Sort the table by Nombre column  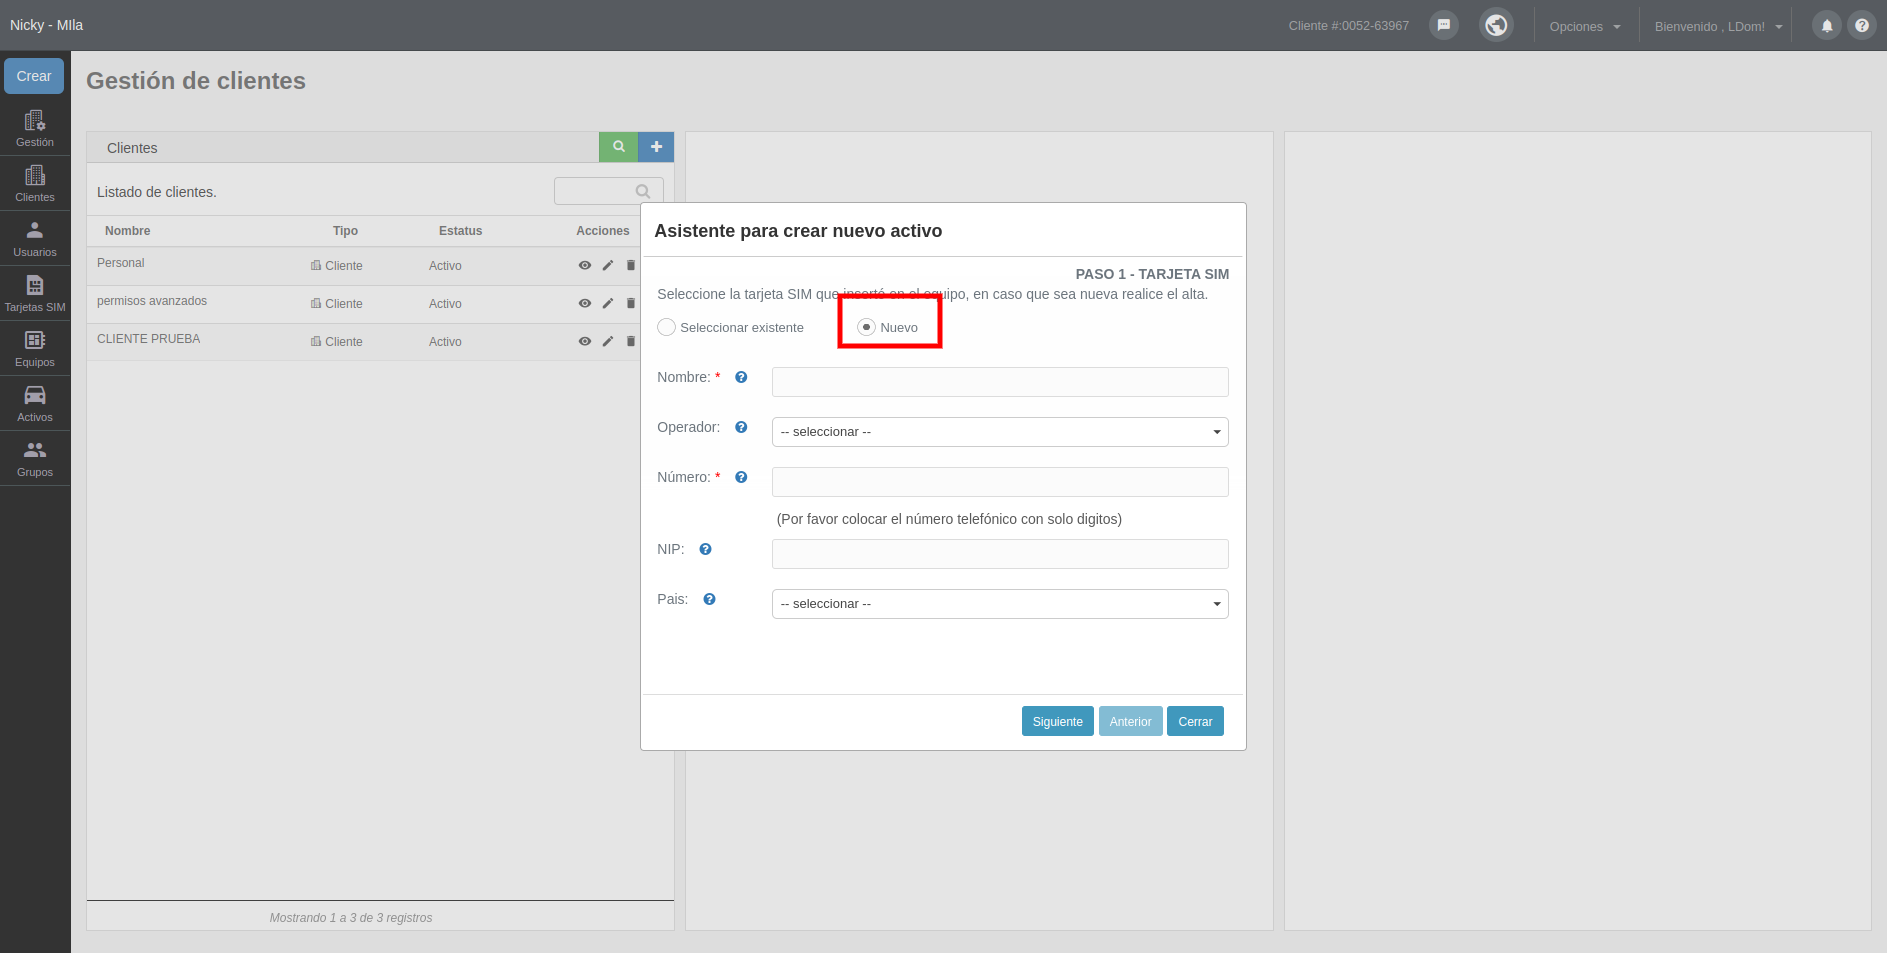click(x=128, y=231)
